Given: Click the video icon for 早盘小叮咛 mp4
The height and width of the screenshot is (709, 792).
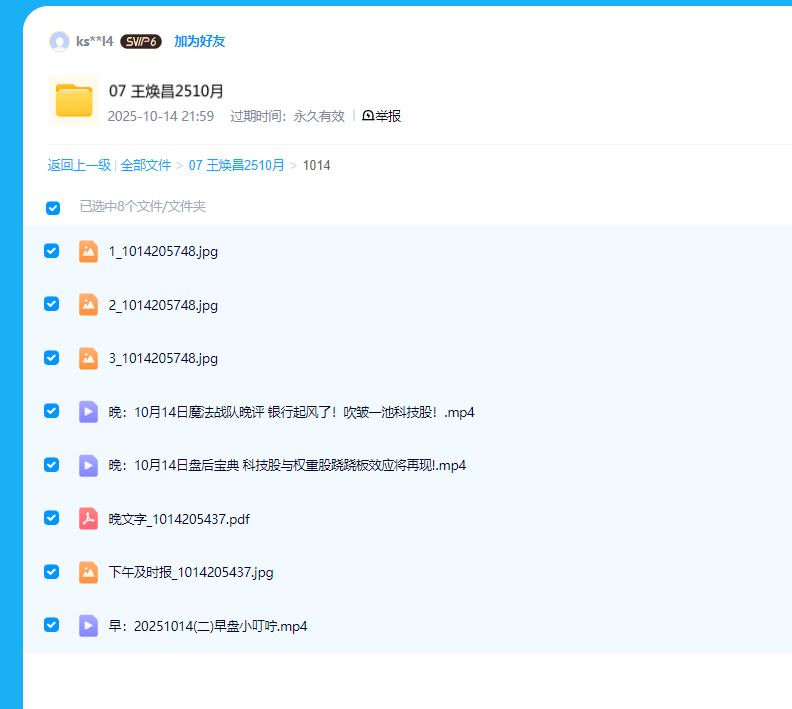Looking at the screenshot, I should (x=88, y=625).
